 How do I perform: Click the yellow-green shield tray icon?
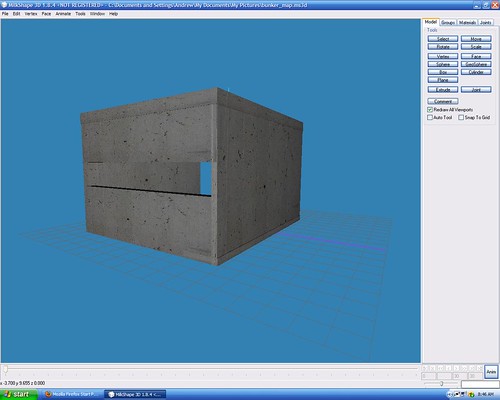(x=471, y=395)
